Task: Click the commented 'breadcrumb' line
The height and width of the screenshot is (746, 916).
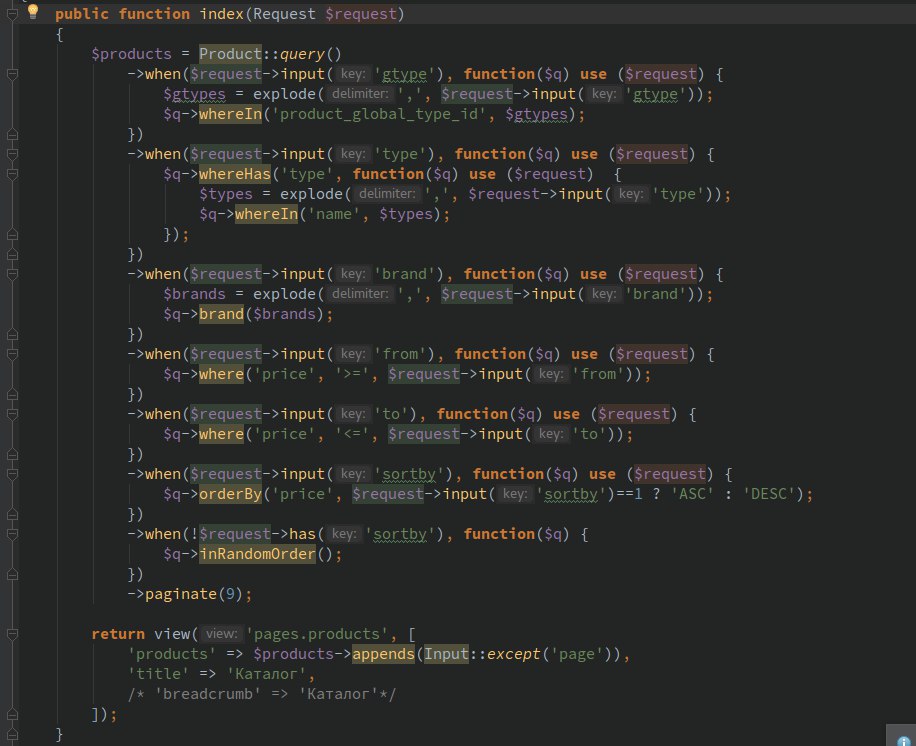Action: point(262,694)
